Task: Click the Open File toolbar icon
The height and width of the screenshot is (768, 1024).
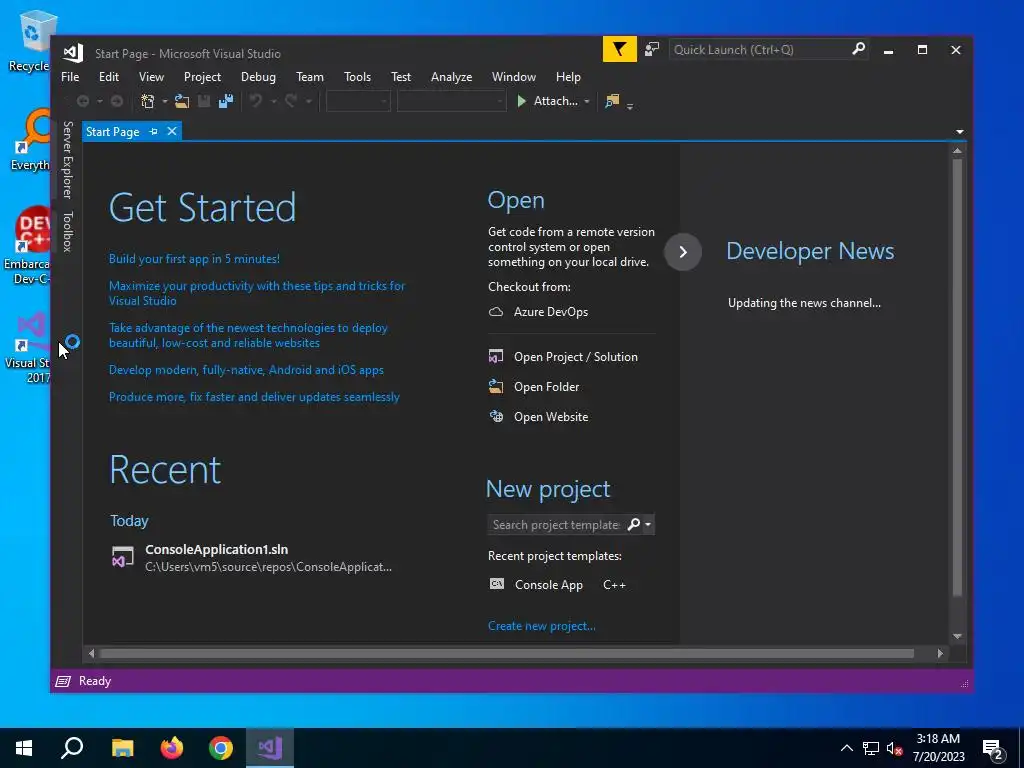Action: pyautogui.click(x=182, y=101)
